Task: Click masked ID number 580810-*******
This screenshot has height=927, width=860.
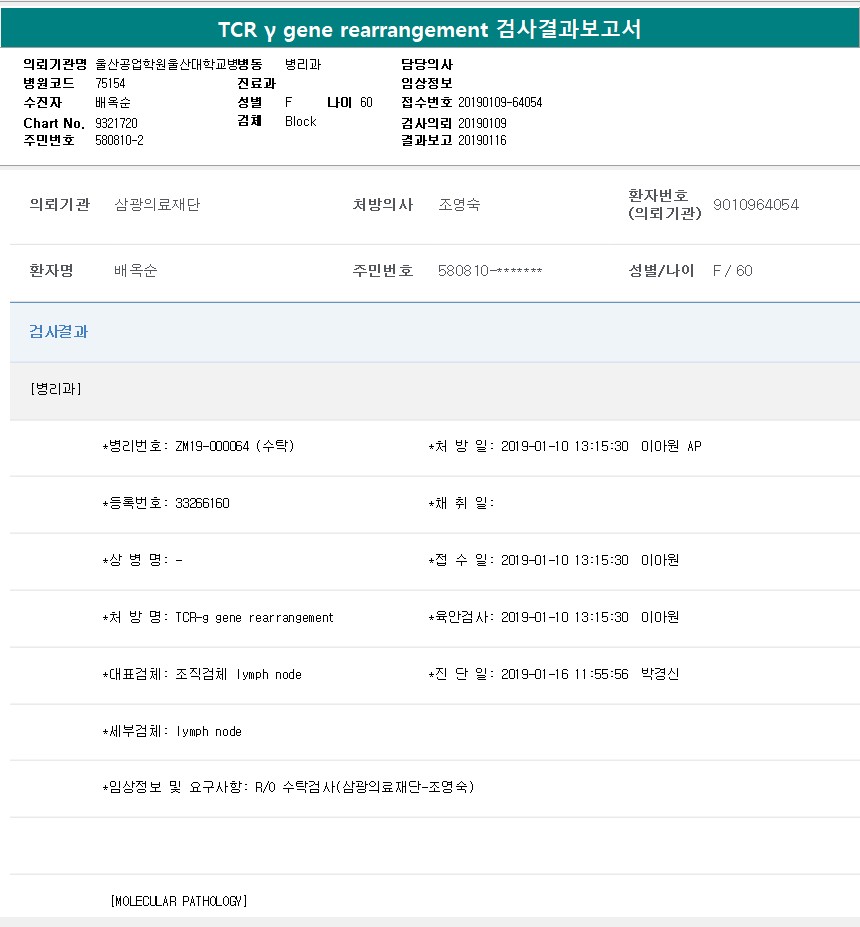Action: click(x=490, y=271)
